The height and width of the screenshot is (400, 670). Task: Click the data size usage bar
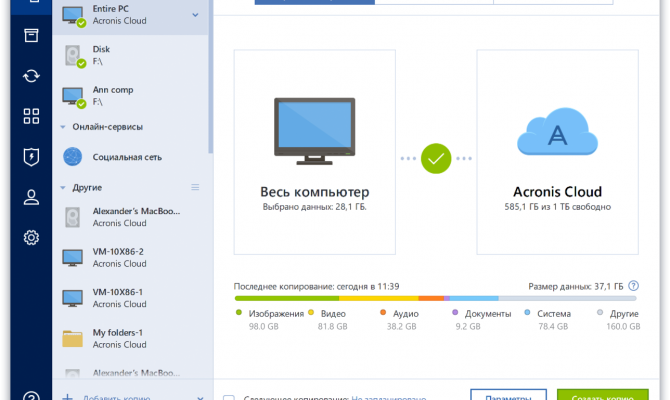[x=435, y=298]
